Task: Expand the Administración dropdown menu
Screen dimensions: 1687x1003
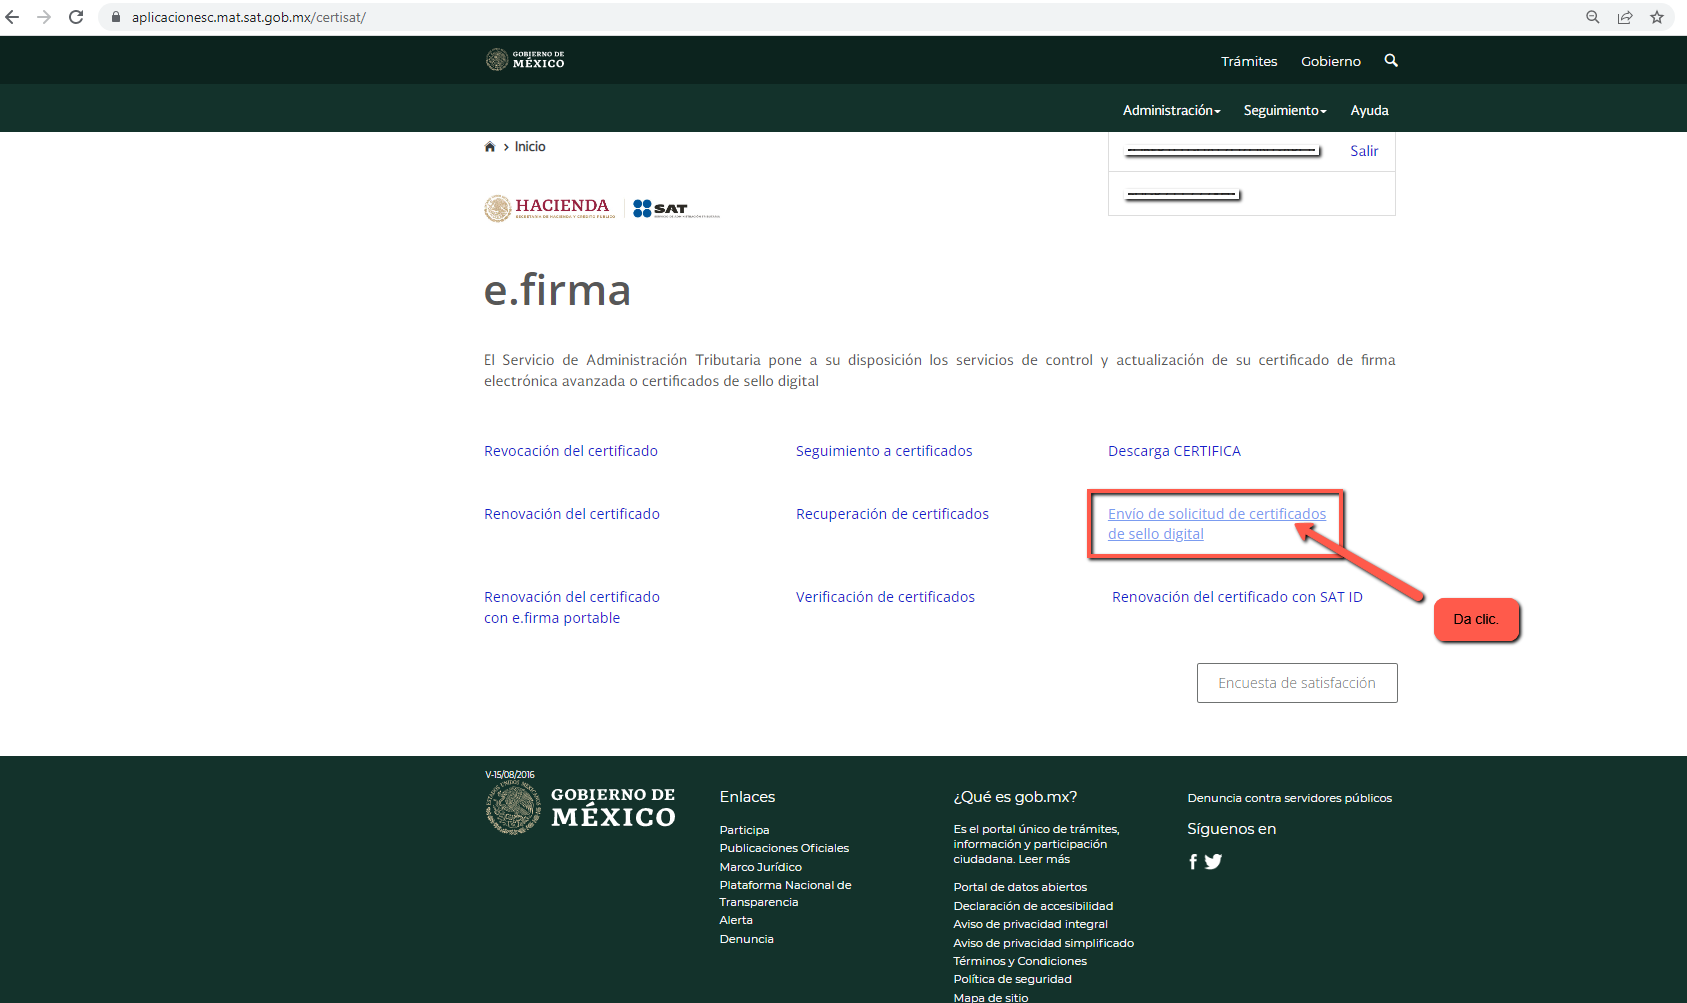Action: coord(1171,111)
